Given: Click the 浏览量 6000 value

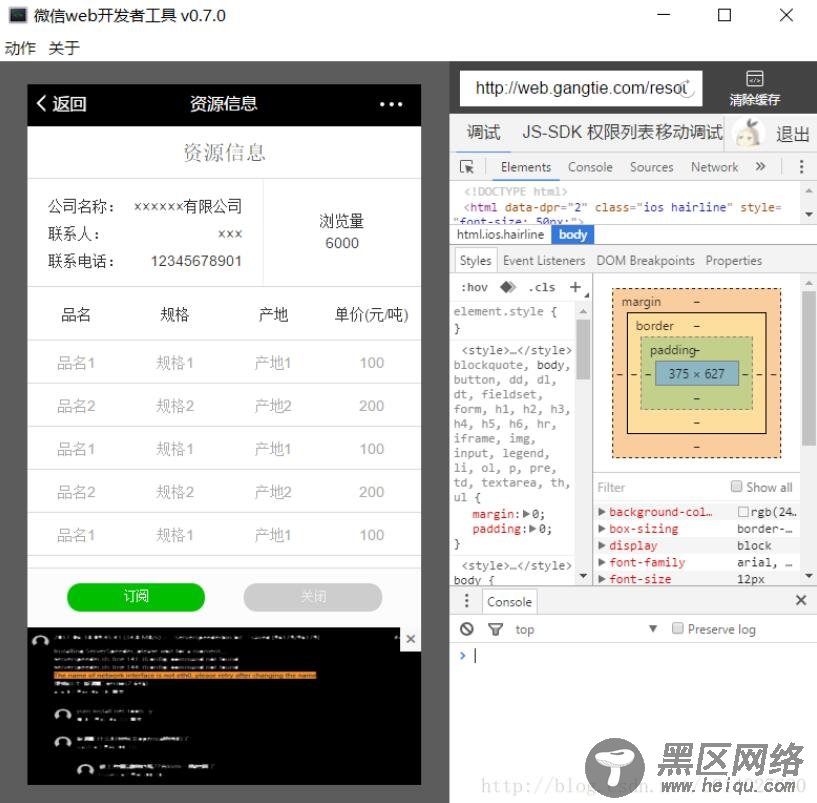Looking at the screenshot, I should (x=342, y=242).
